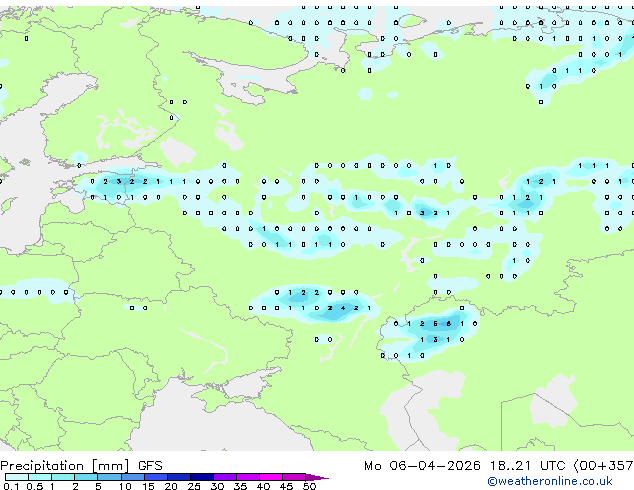Select the 0.5–1 mm legend color box
The height and width of the screenshot is (490, 634).
pos(40,477)
